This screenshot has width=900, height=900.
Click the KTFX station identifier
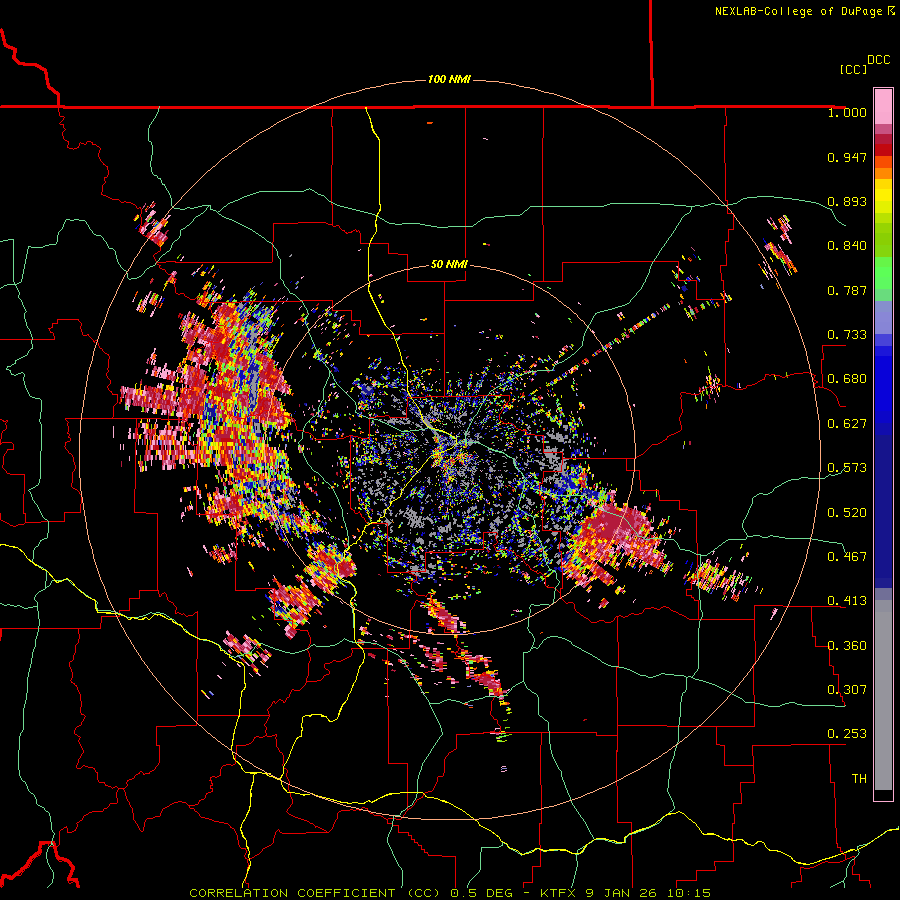560,893
